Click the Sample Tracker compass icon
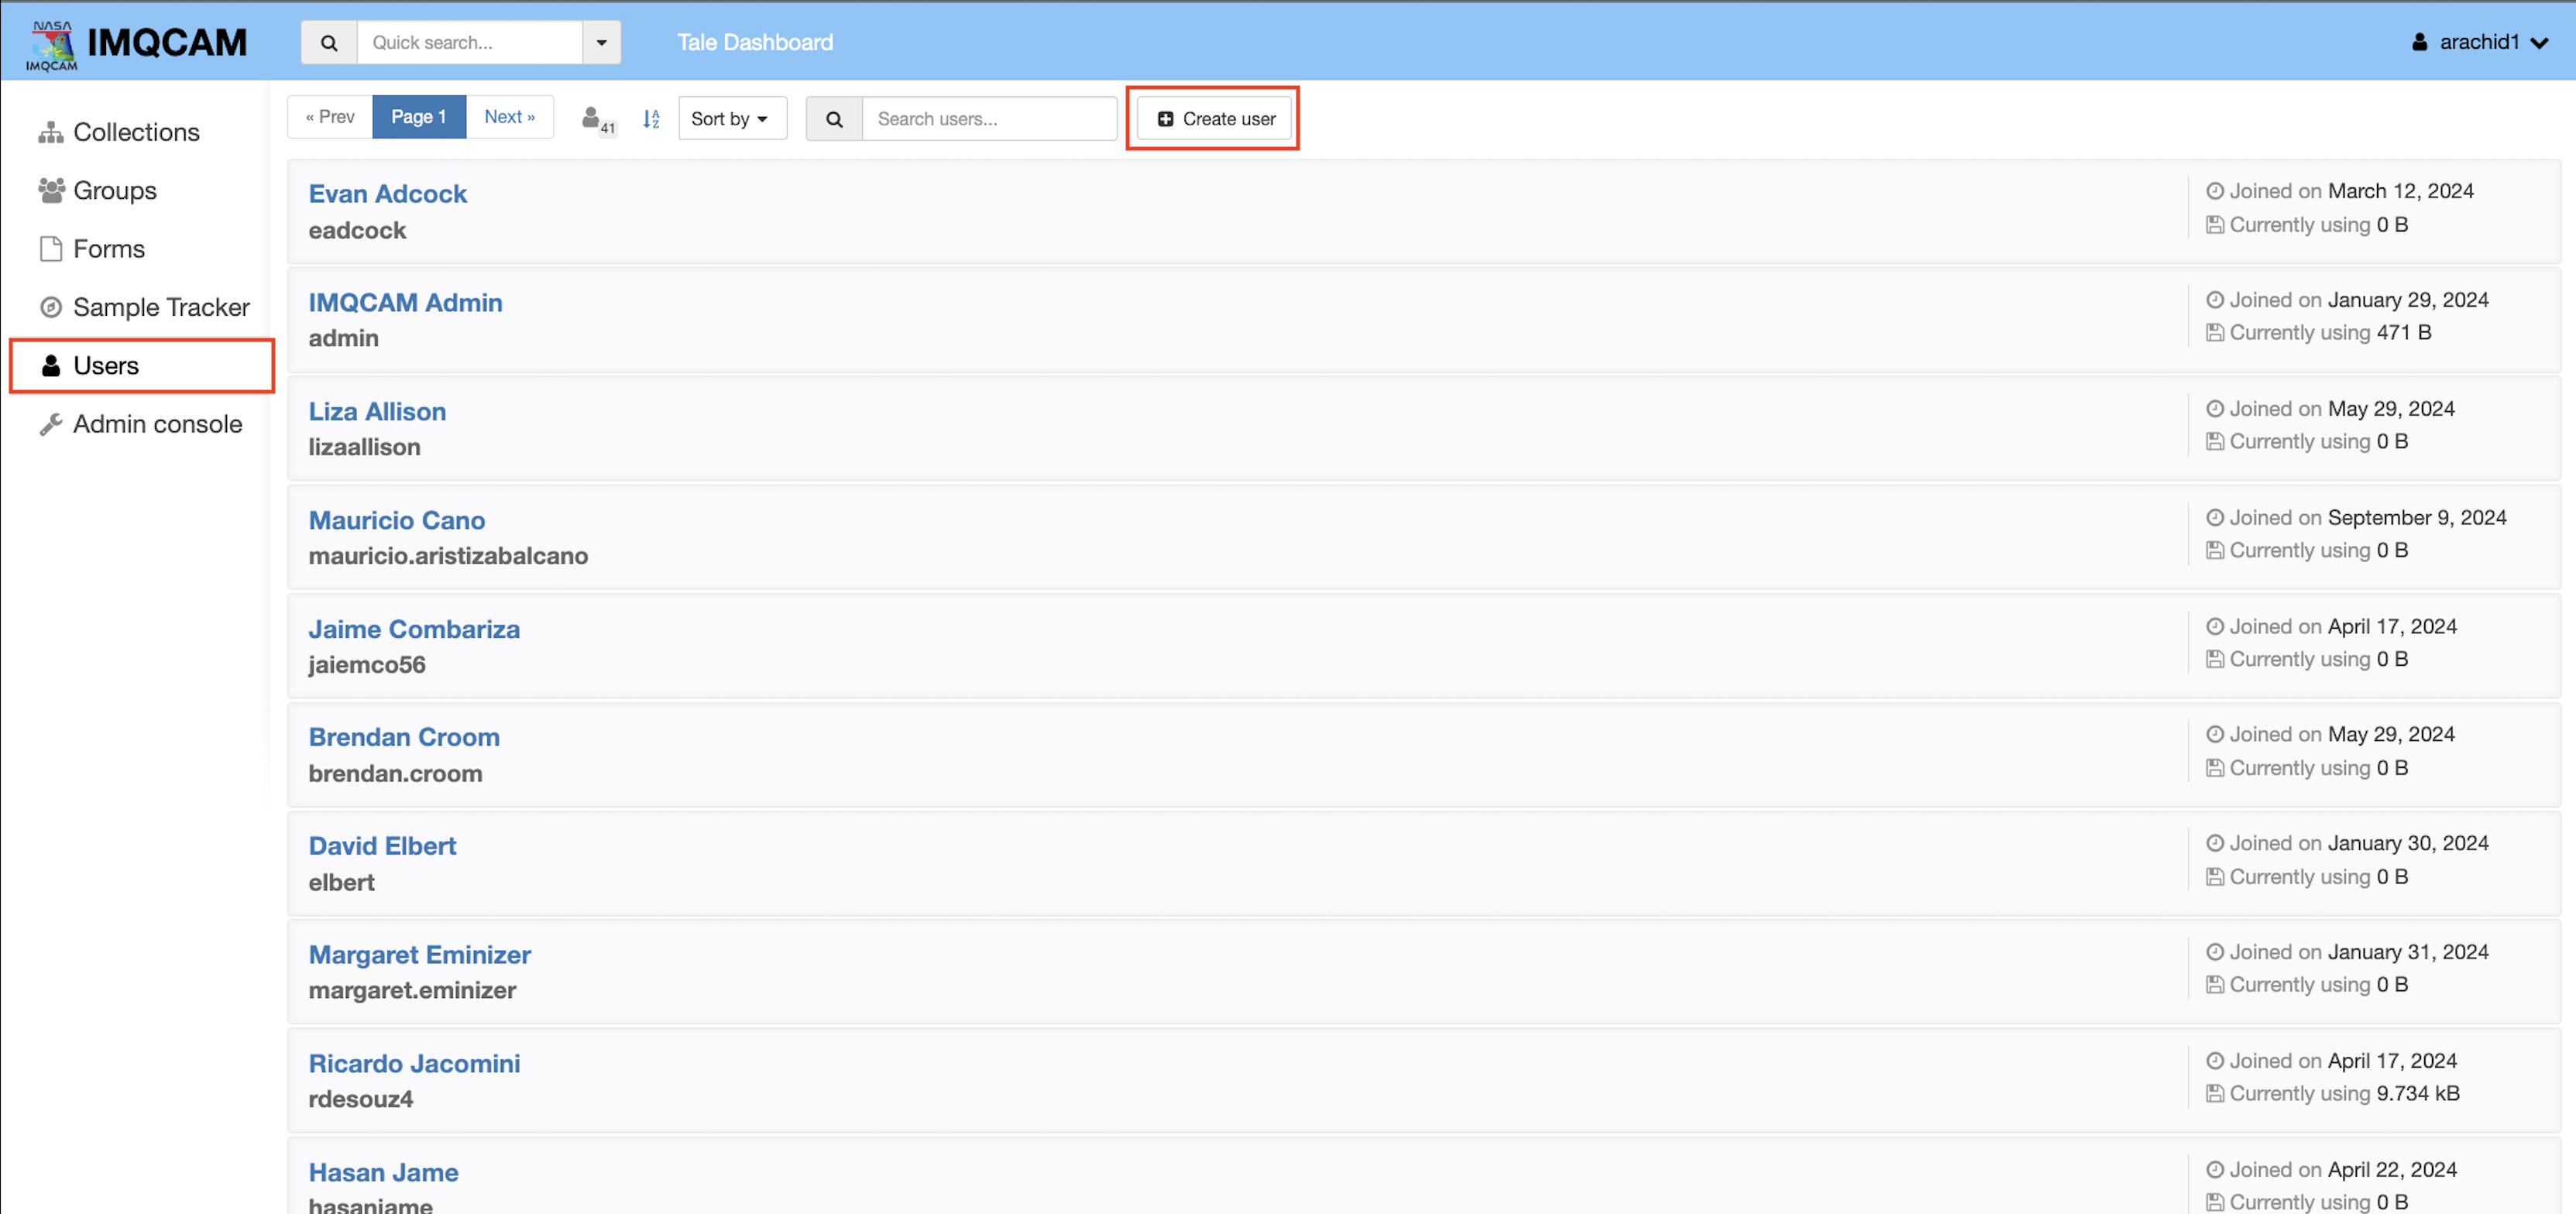 (51, 307)
